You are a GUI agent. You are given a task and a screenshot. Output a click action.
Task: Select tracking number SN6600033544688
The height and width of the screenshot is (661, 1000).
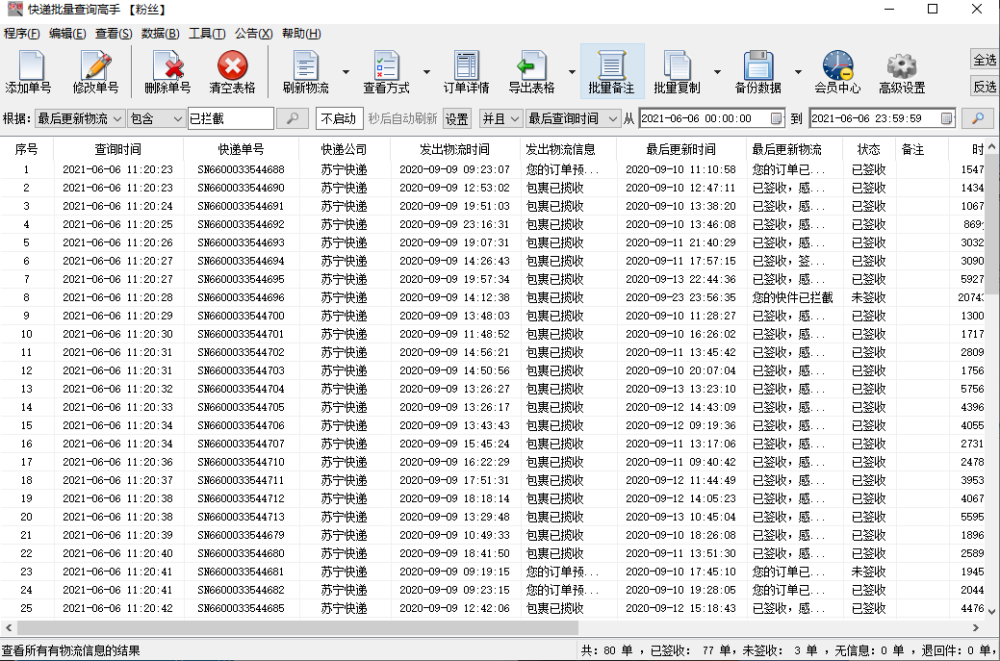click(240, 170)
